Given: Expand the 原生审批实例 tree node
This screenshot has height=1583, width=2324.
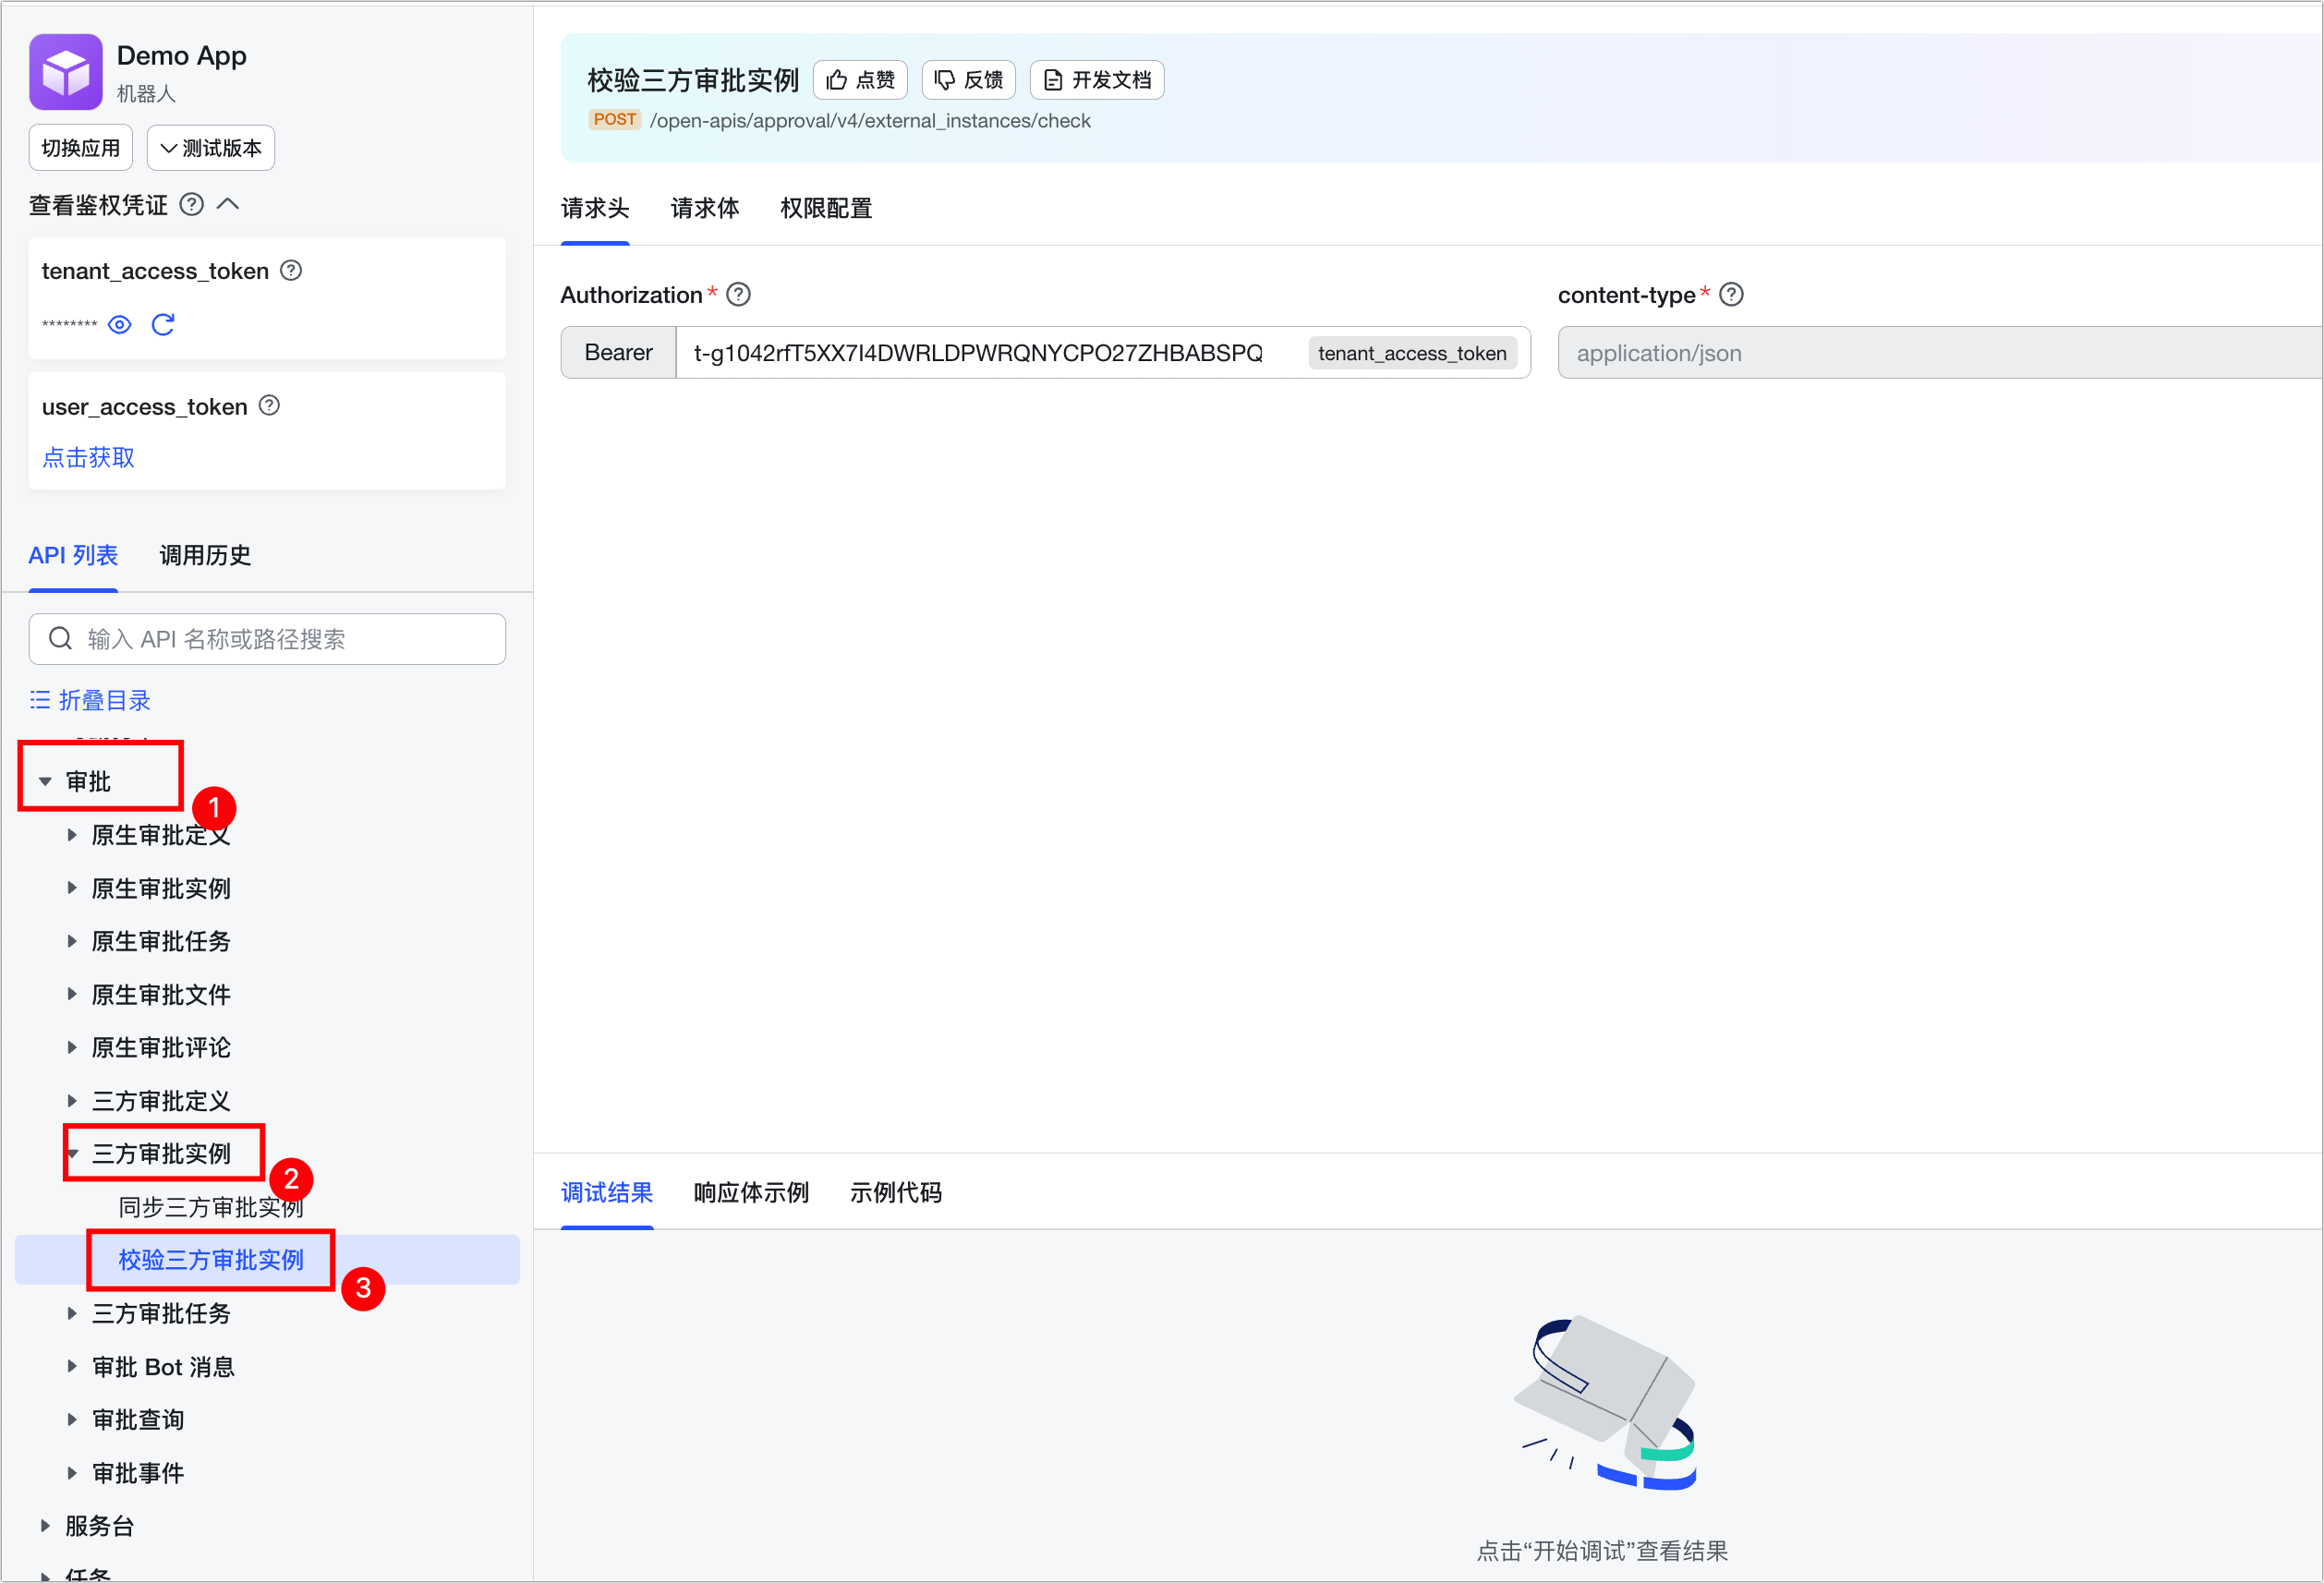Looking at the screenshot, I should point(72,888).
